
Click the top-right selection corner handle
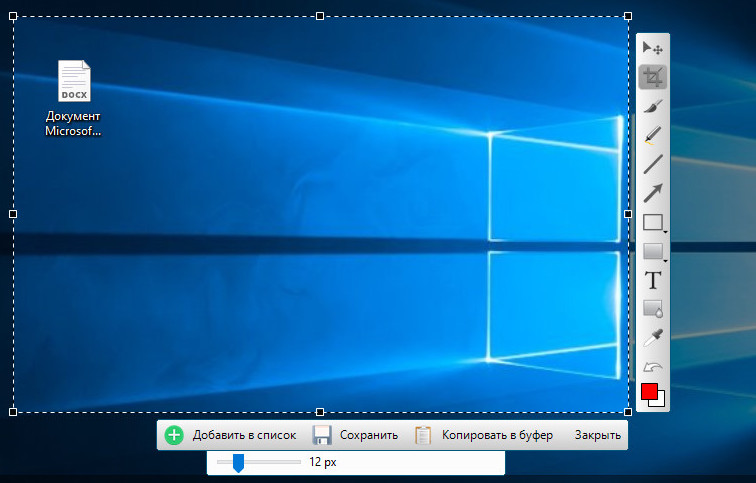point(628,16)
